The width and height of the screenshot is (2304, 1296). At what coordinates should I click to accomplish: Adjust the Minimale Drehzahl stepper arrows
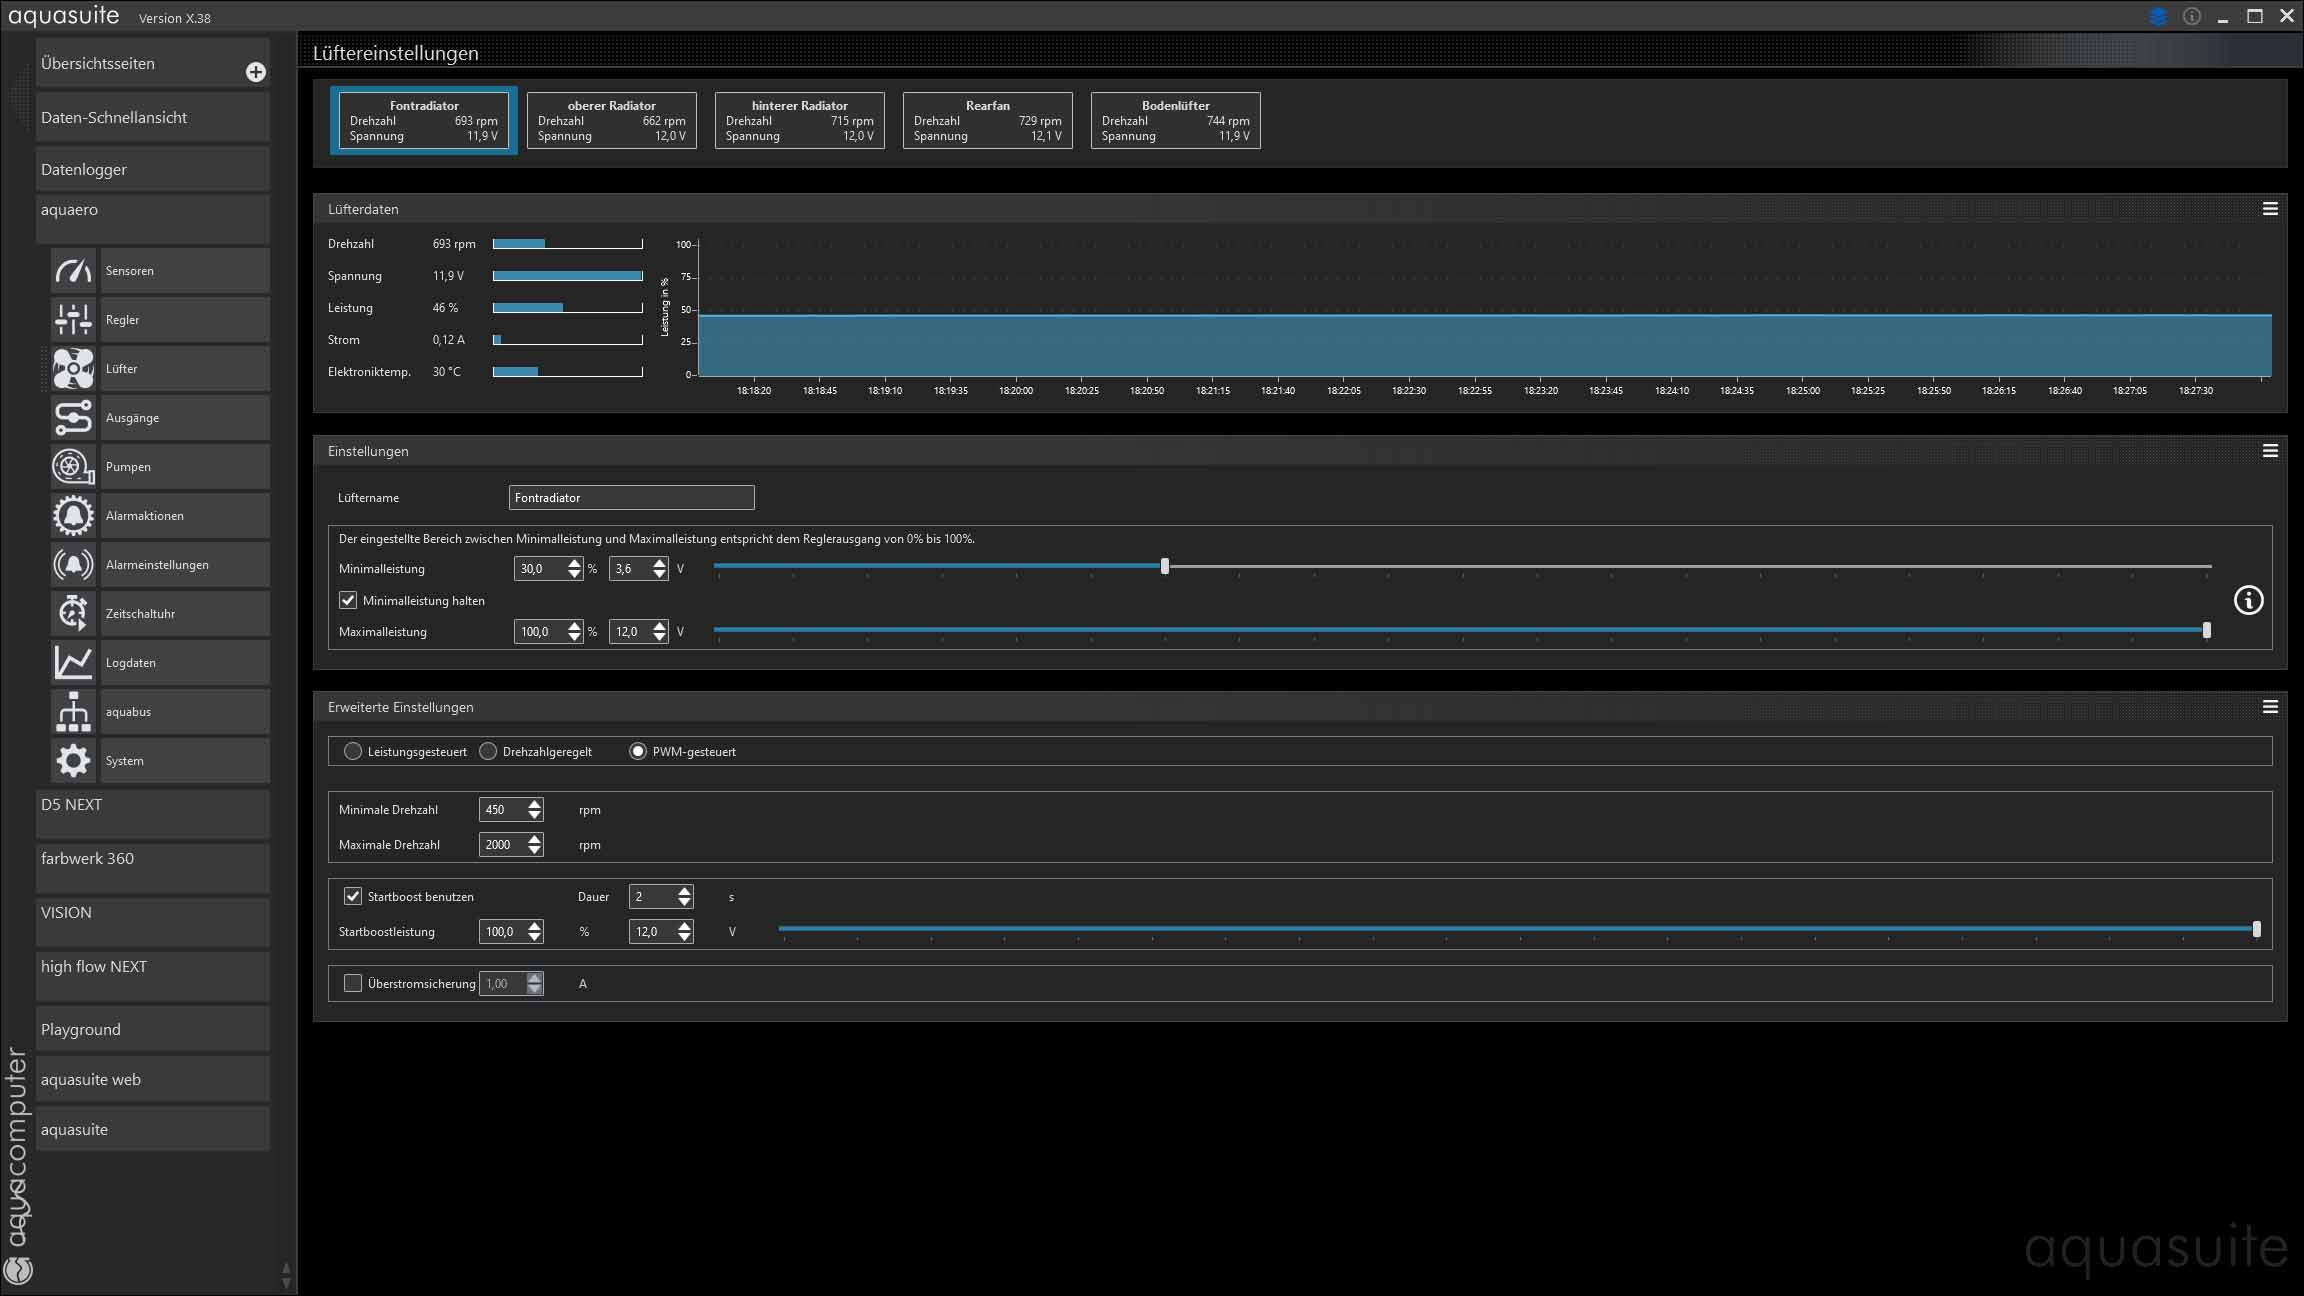(x=535, y=810)
